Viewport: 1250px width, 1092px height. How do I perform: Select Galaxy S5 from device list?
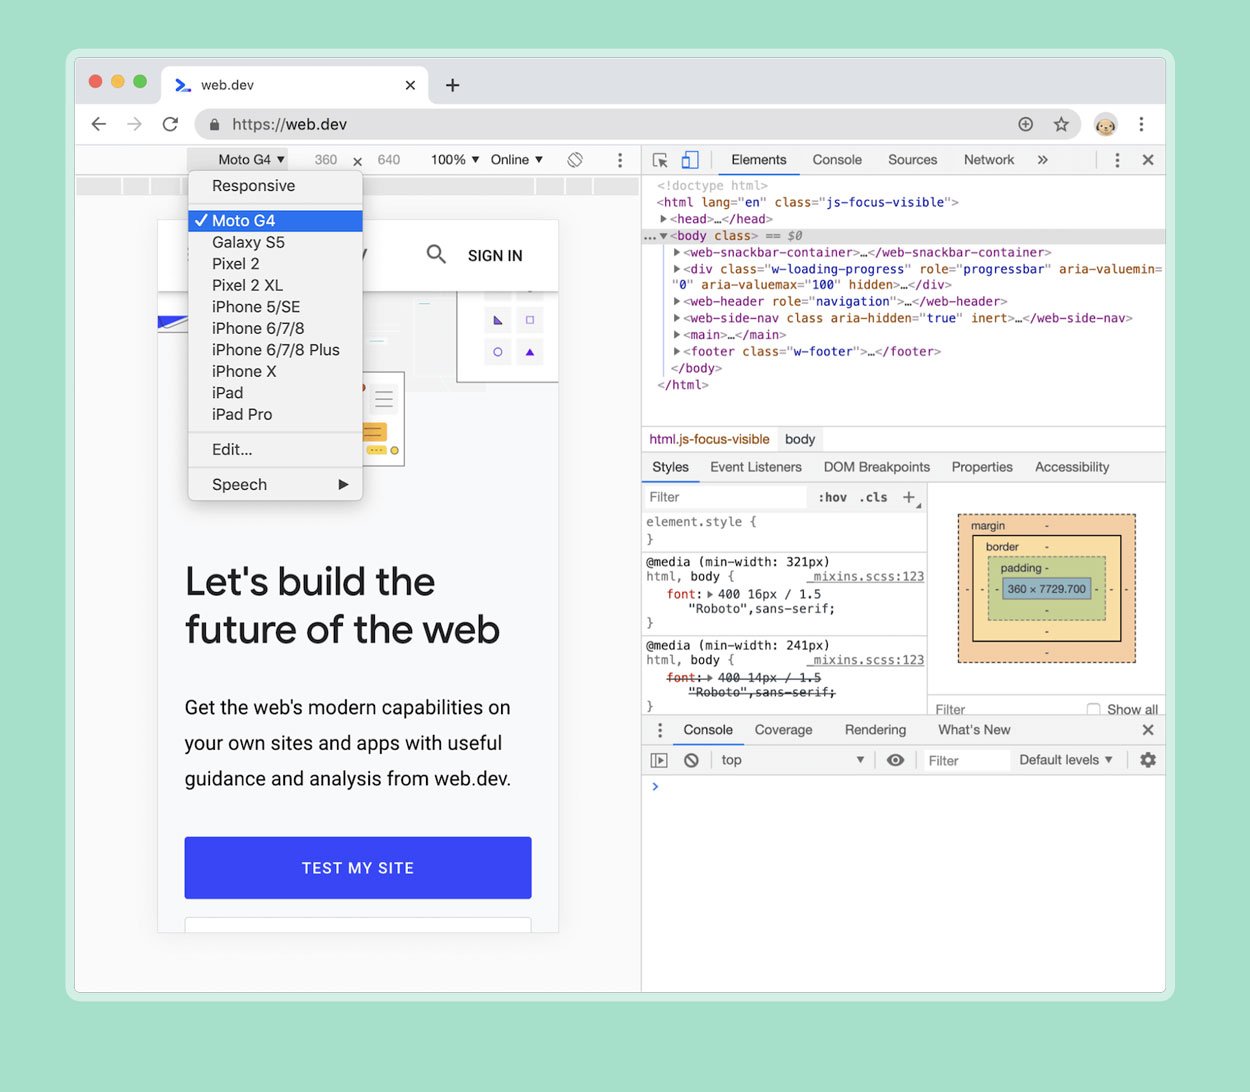pyautogui.click(x=275, y=242)
